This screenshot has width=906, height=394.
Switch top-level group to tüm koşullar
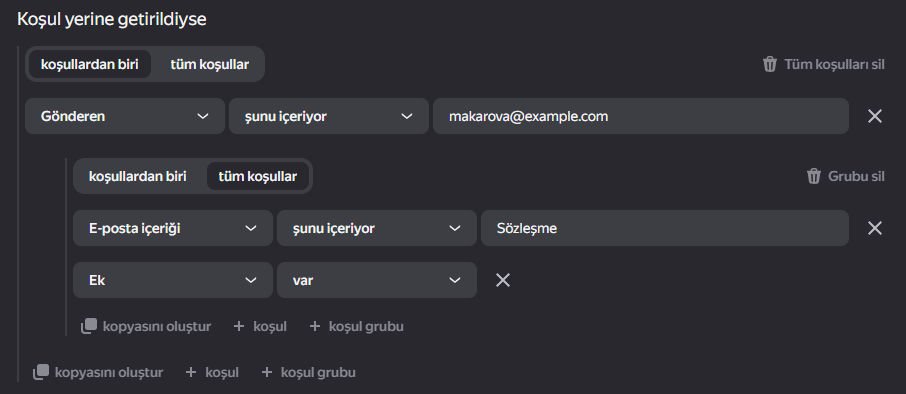[x=209, y=64]
